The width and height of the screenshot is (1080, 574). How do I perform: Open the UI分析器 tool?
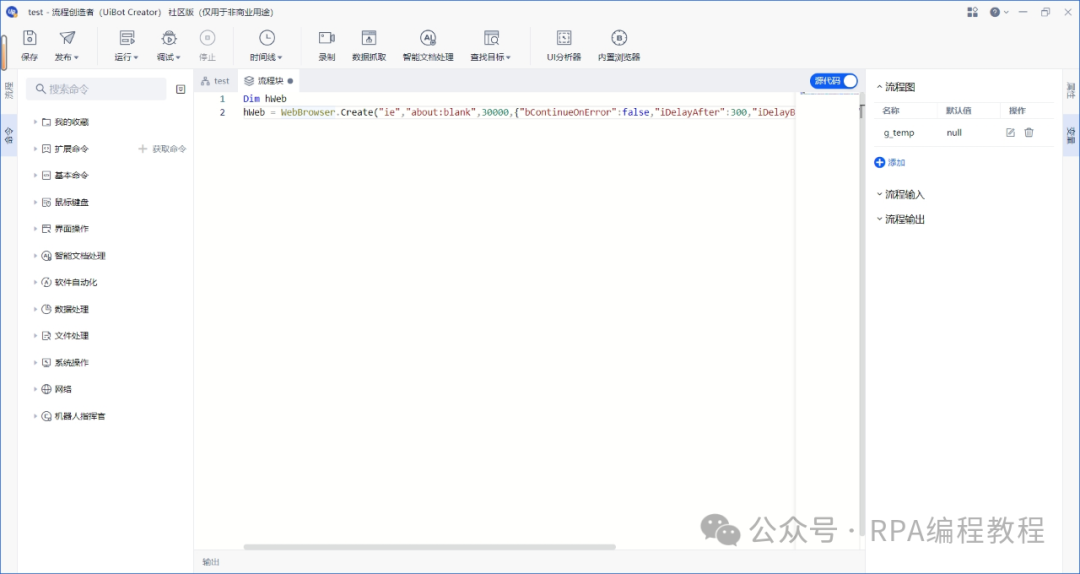point(564,38)
